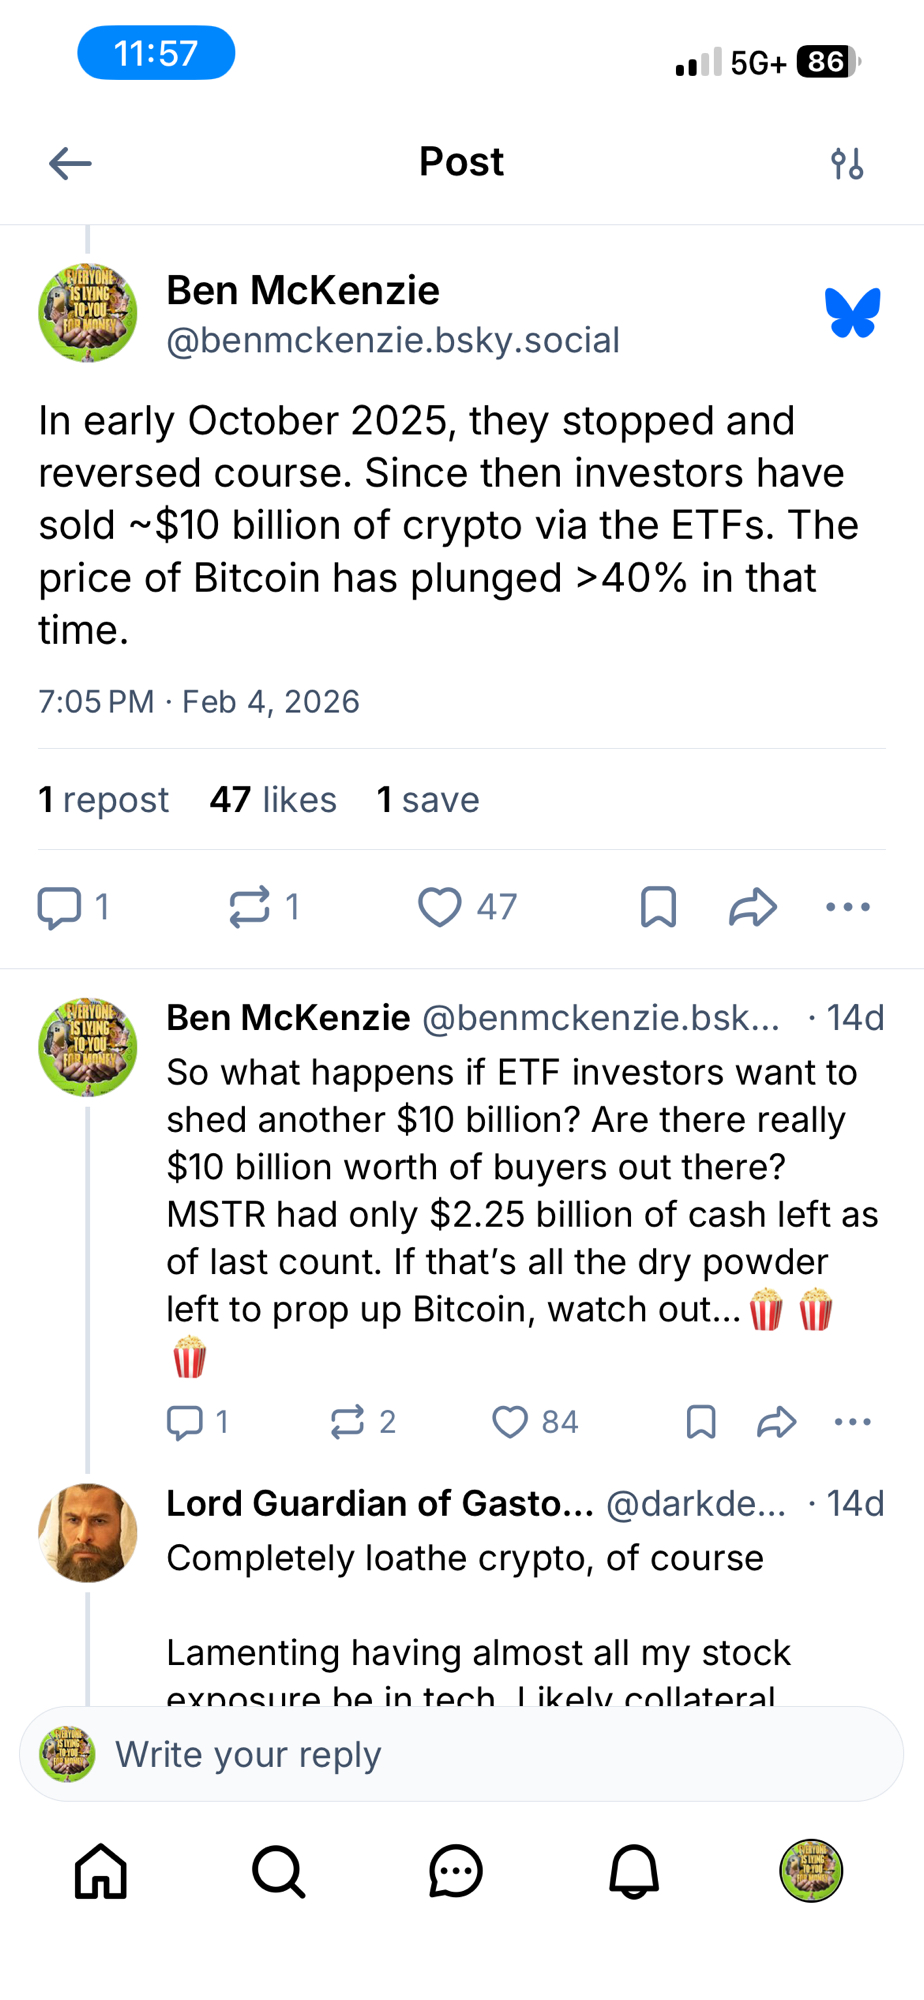Viewport: 924px width, 2000px height.
Task: Like the reply with 84 likes
Action: point(510,1422)
